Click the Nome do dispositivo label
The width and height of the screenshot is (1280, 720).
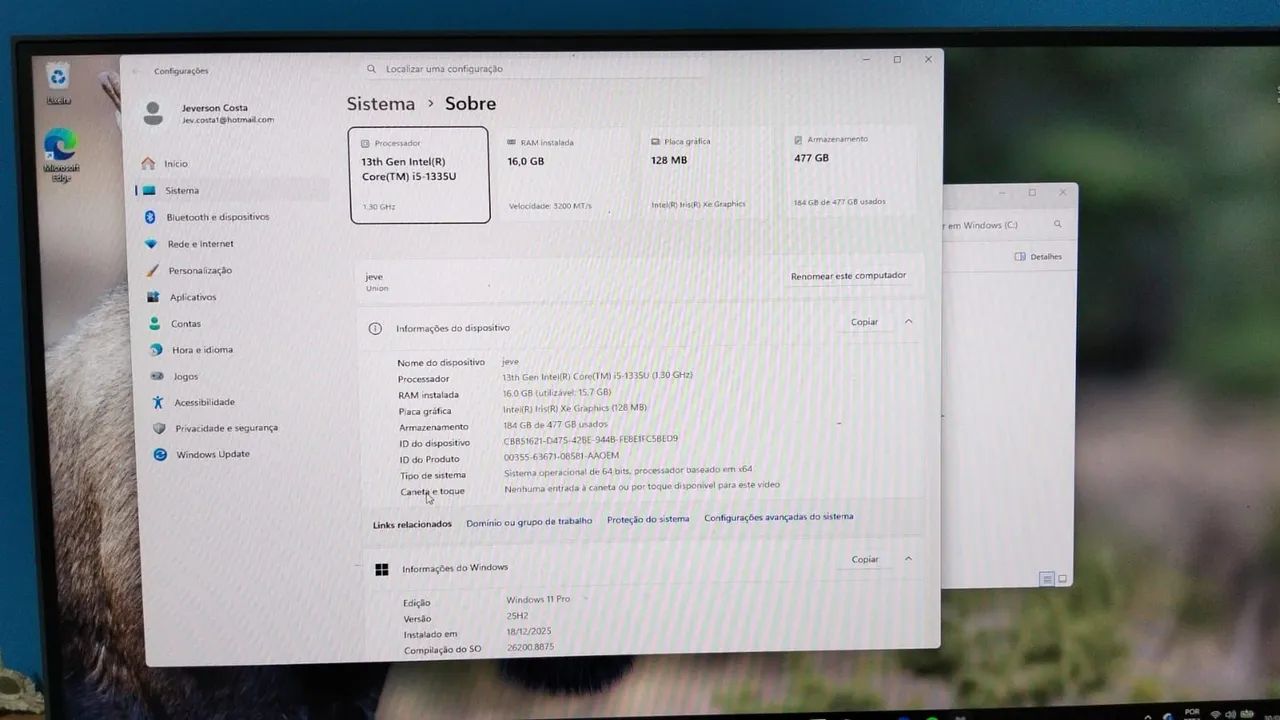pos(441,363)
